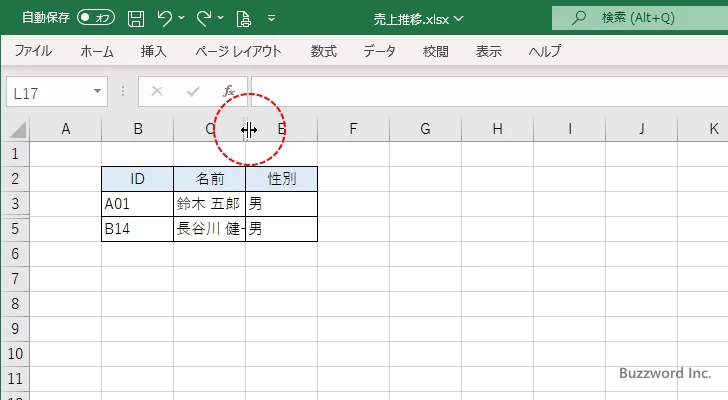
Task: Open the ヘルプ tab
Action: [x=545, y=51]
